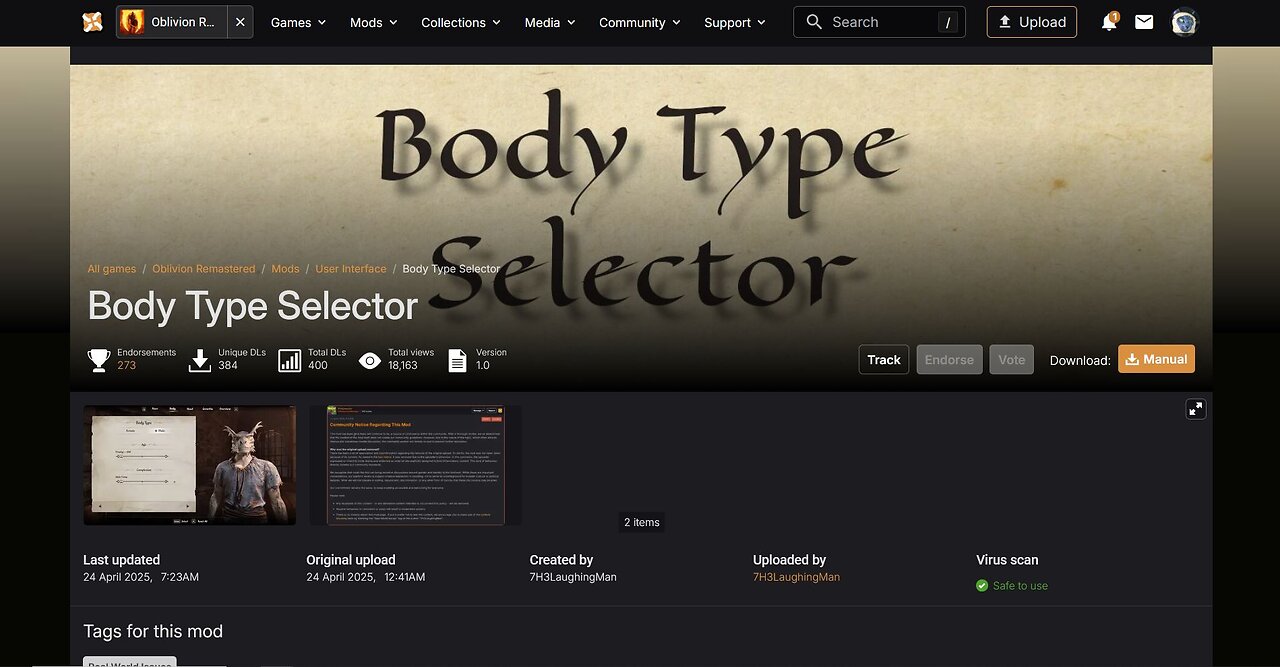Expand the Support menu
Image resolution: width=1280 pixels, height=667 pixels.
click(735, 22)
